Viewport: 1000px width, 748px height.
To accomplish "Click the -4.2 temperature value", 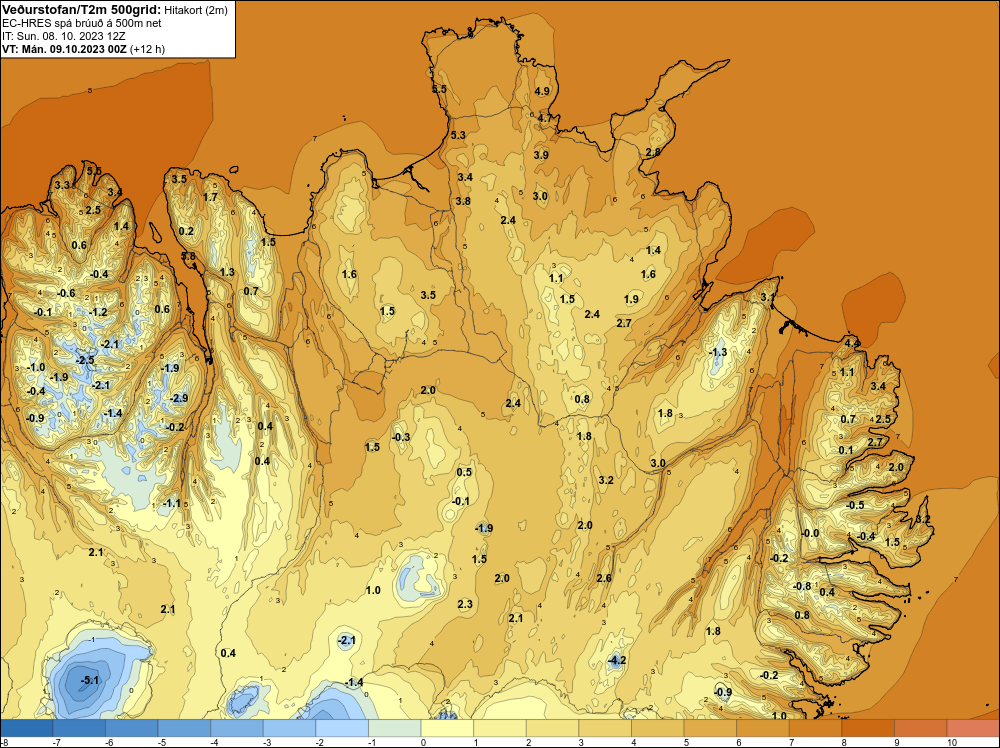I will 616,661.
